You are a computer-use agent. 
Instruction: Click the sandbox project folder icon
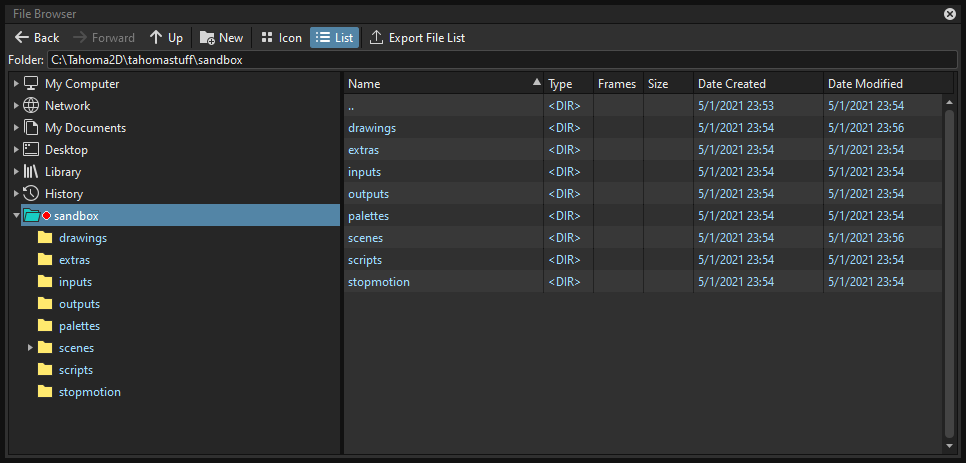(x=32, y=215)
